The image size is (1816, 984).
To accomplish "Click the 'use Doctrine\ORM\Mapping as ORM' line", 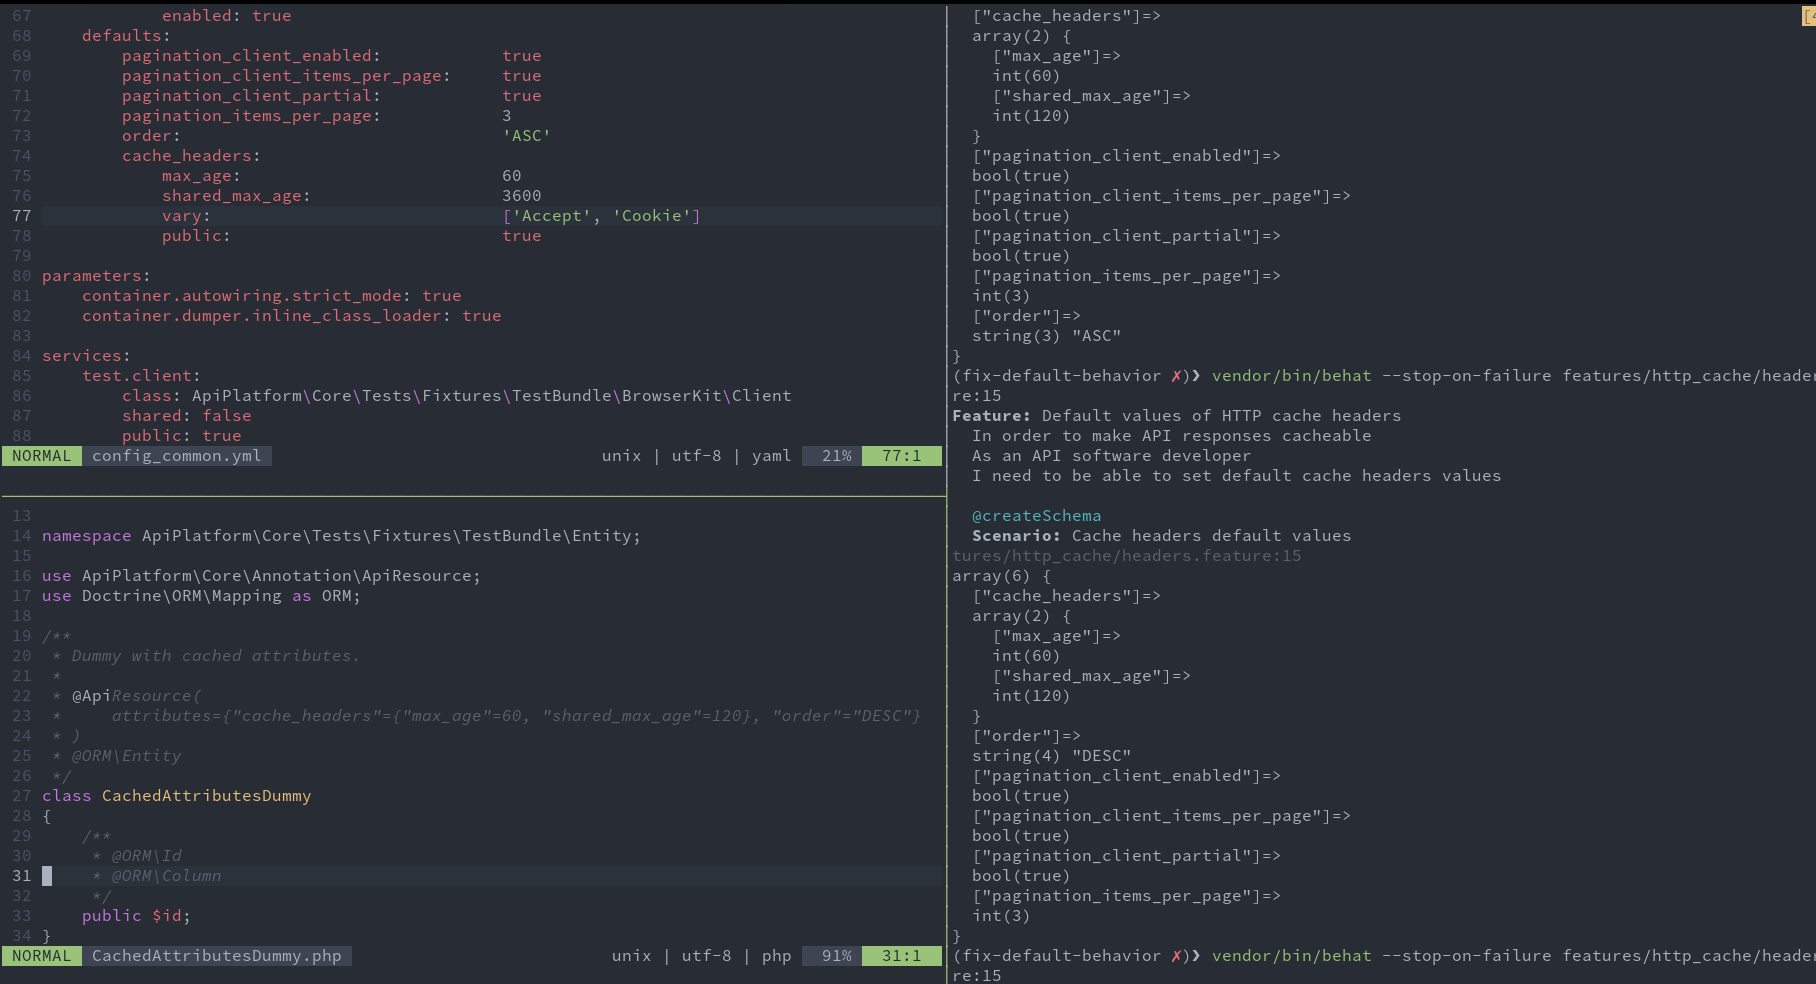I will (202, 596).
